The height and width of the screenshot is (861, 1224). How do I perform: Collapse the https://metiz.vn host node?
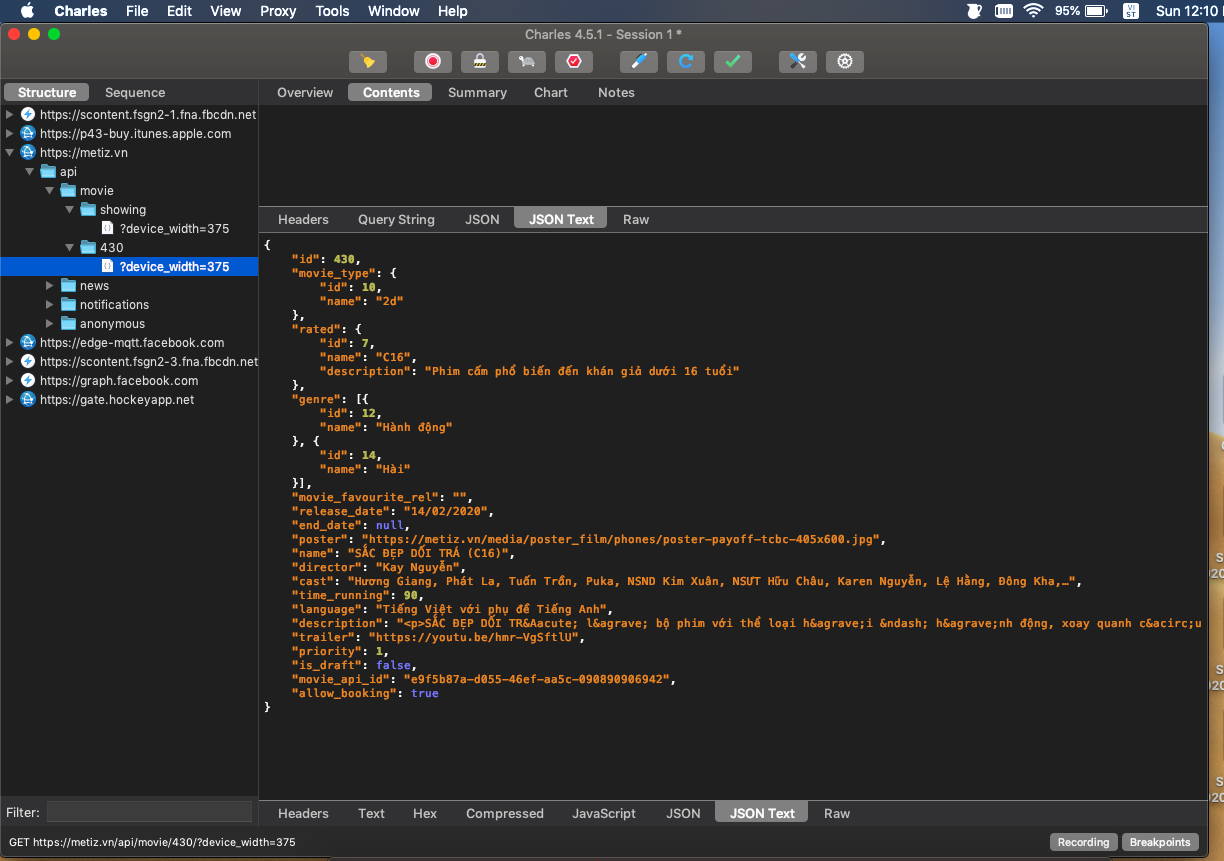pos(10,153)
